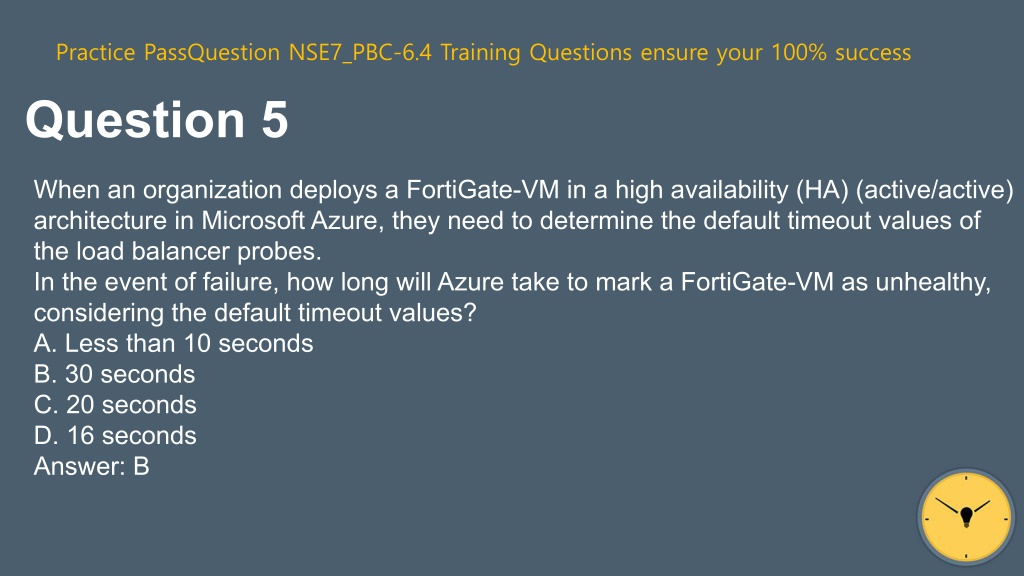
Task: Select option A Less than 10 seconds
Action: click(x=173, y=344)
